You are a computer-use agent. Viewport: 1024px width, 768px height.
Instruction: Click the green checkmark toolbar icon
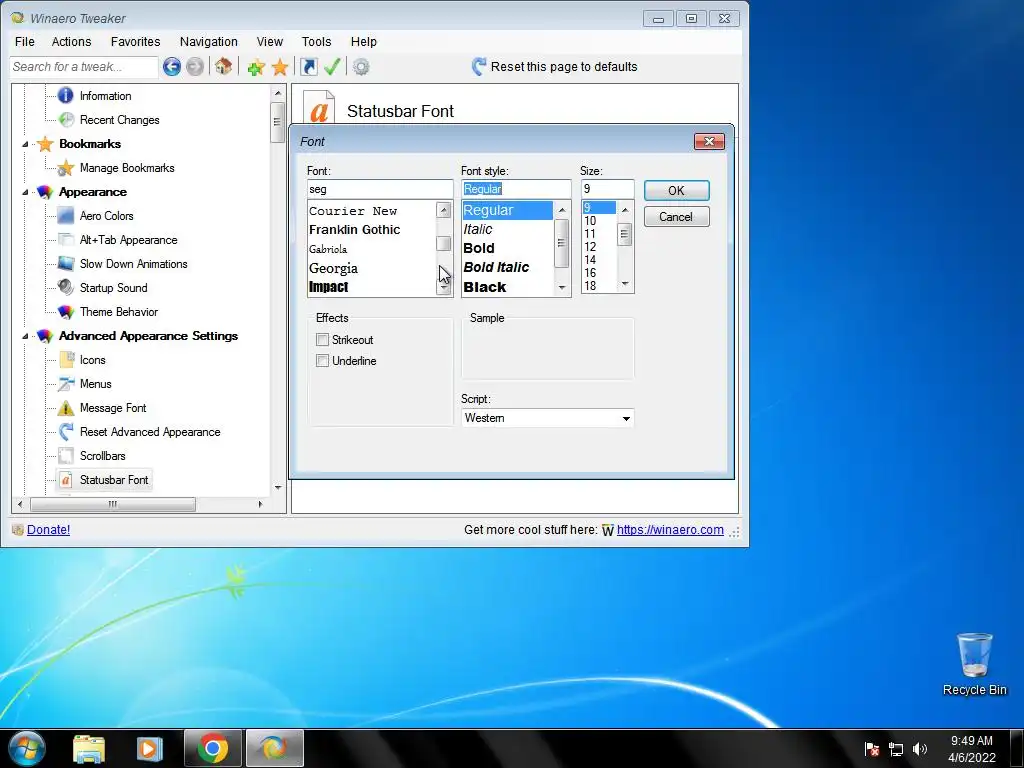pyautogui.click(x=332, y=66)
